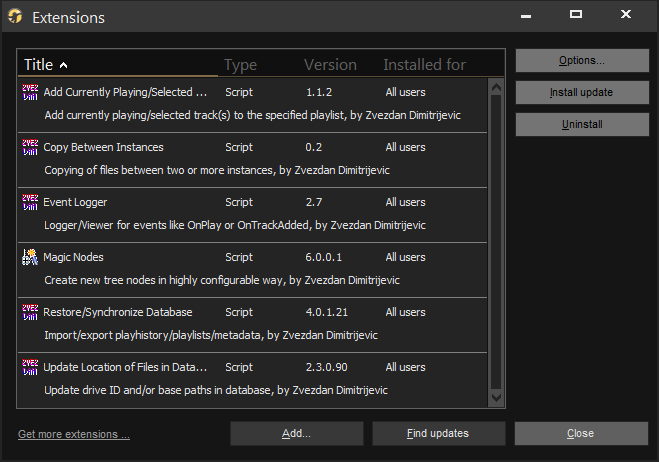Click the Add... button

(296, 433)
